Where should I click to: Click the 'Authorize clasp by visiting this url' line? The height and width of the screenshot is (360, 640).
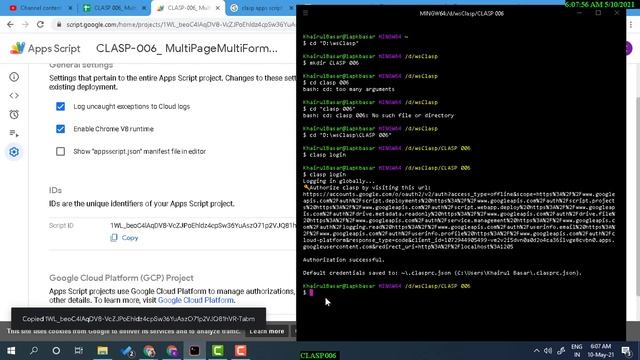tap(367, 187)
